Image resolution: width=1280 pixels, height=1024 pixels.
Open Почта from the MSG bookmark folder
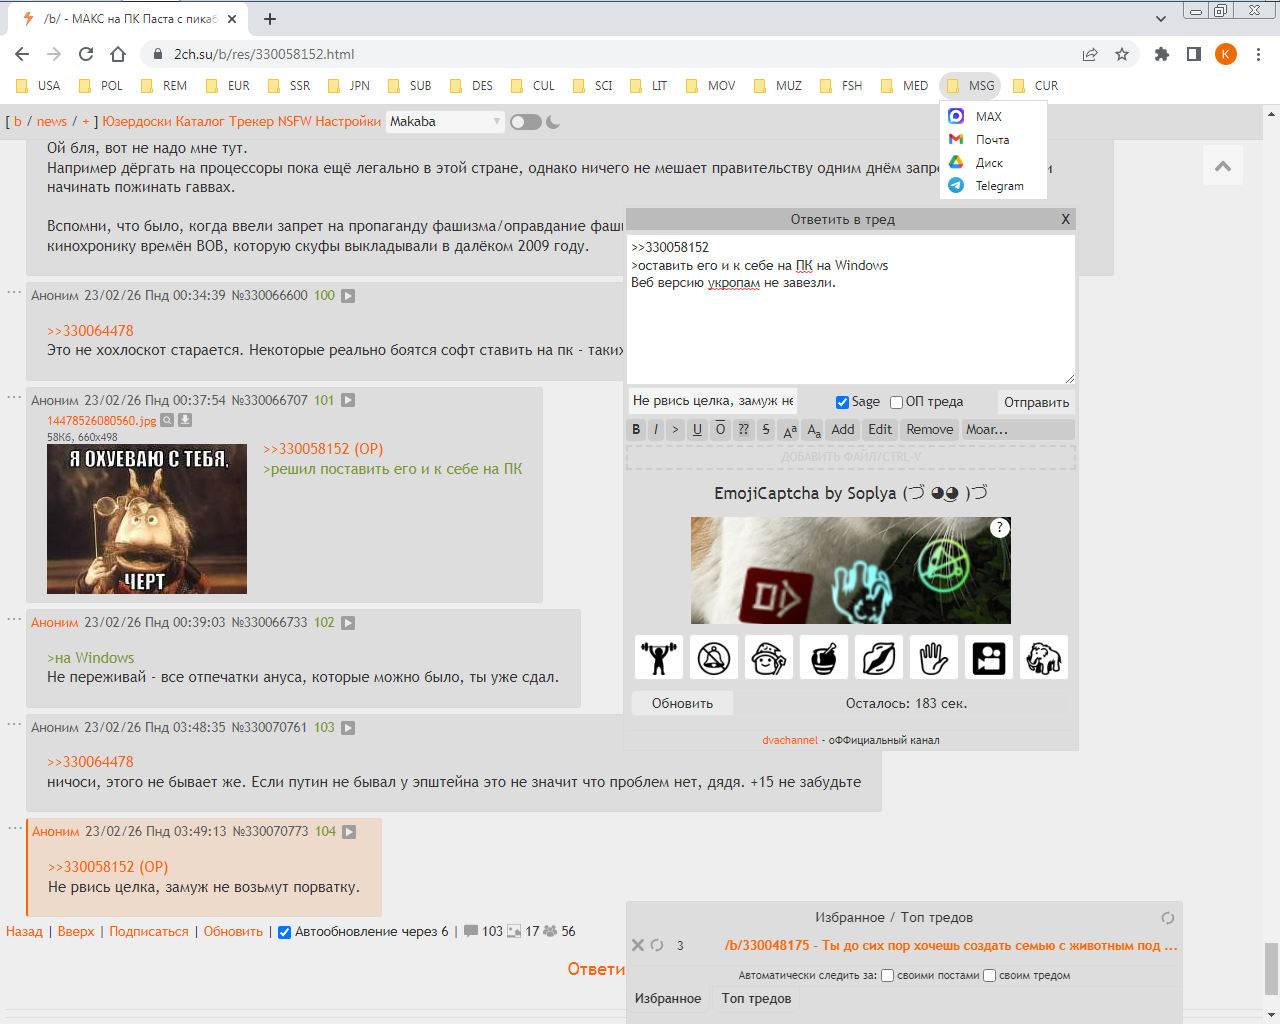993,140
